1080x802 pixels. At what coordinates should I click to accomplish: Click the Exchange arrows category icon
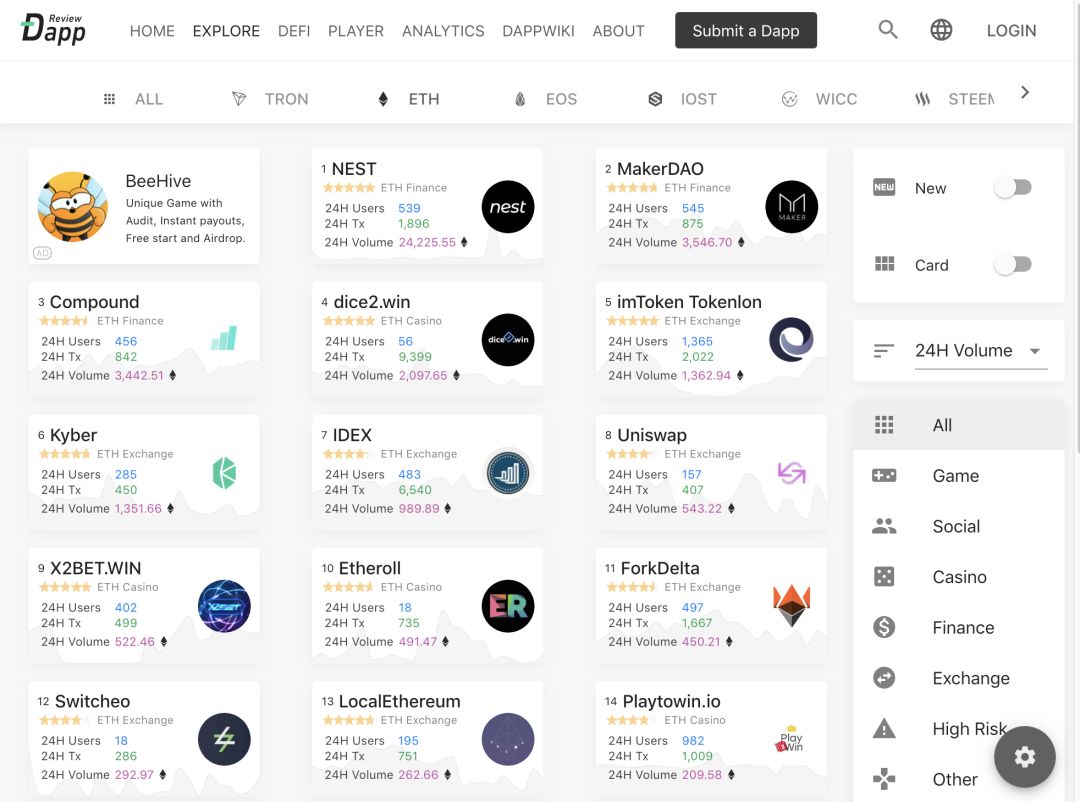tap(884, 678)
